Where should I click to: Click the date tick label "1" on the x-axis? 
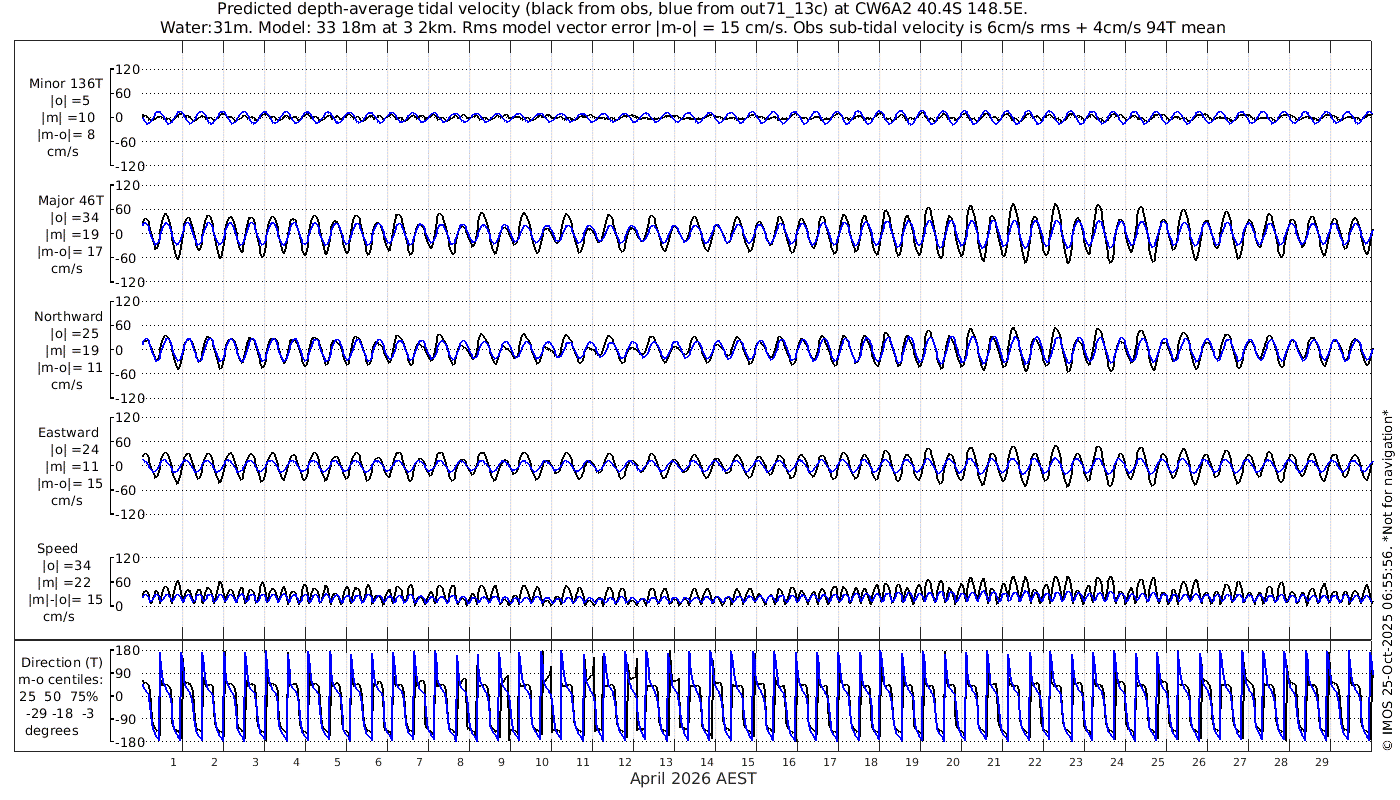pos(173,762)
